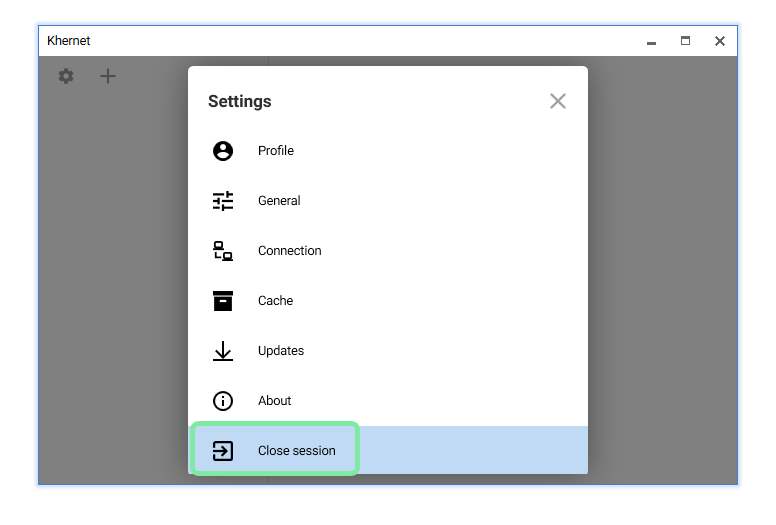The height and width of the screenshot is (525, 776).
Task: Click the Profile person icon
Action: (223, 151)
